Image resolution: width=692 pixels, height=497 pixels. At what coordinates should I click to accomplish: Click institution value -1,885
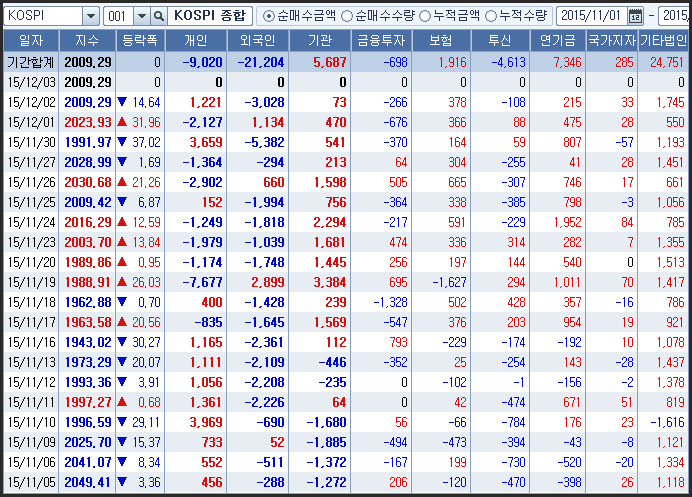pos(326,442)
